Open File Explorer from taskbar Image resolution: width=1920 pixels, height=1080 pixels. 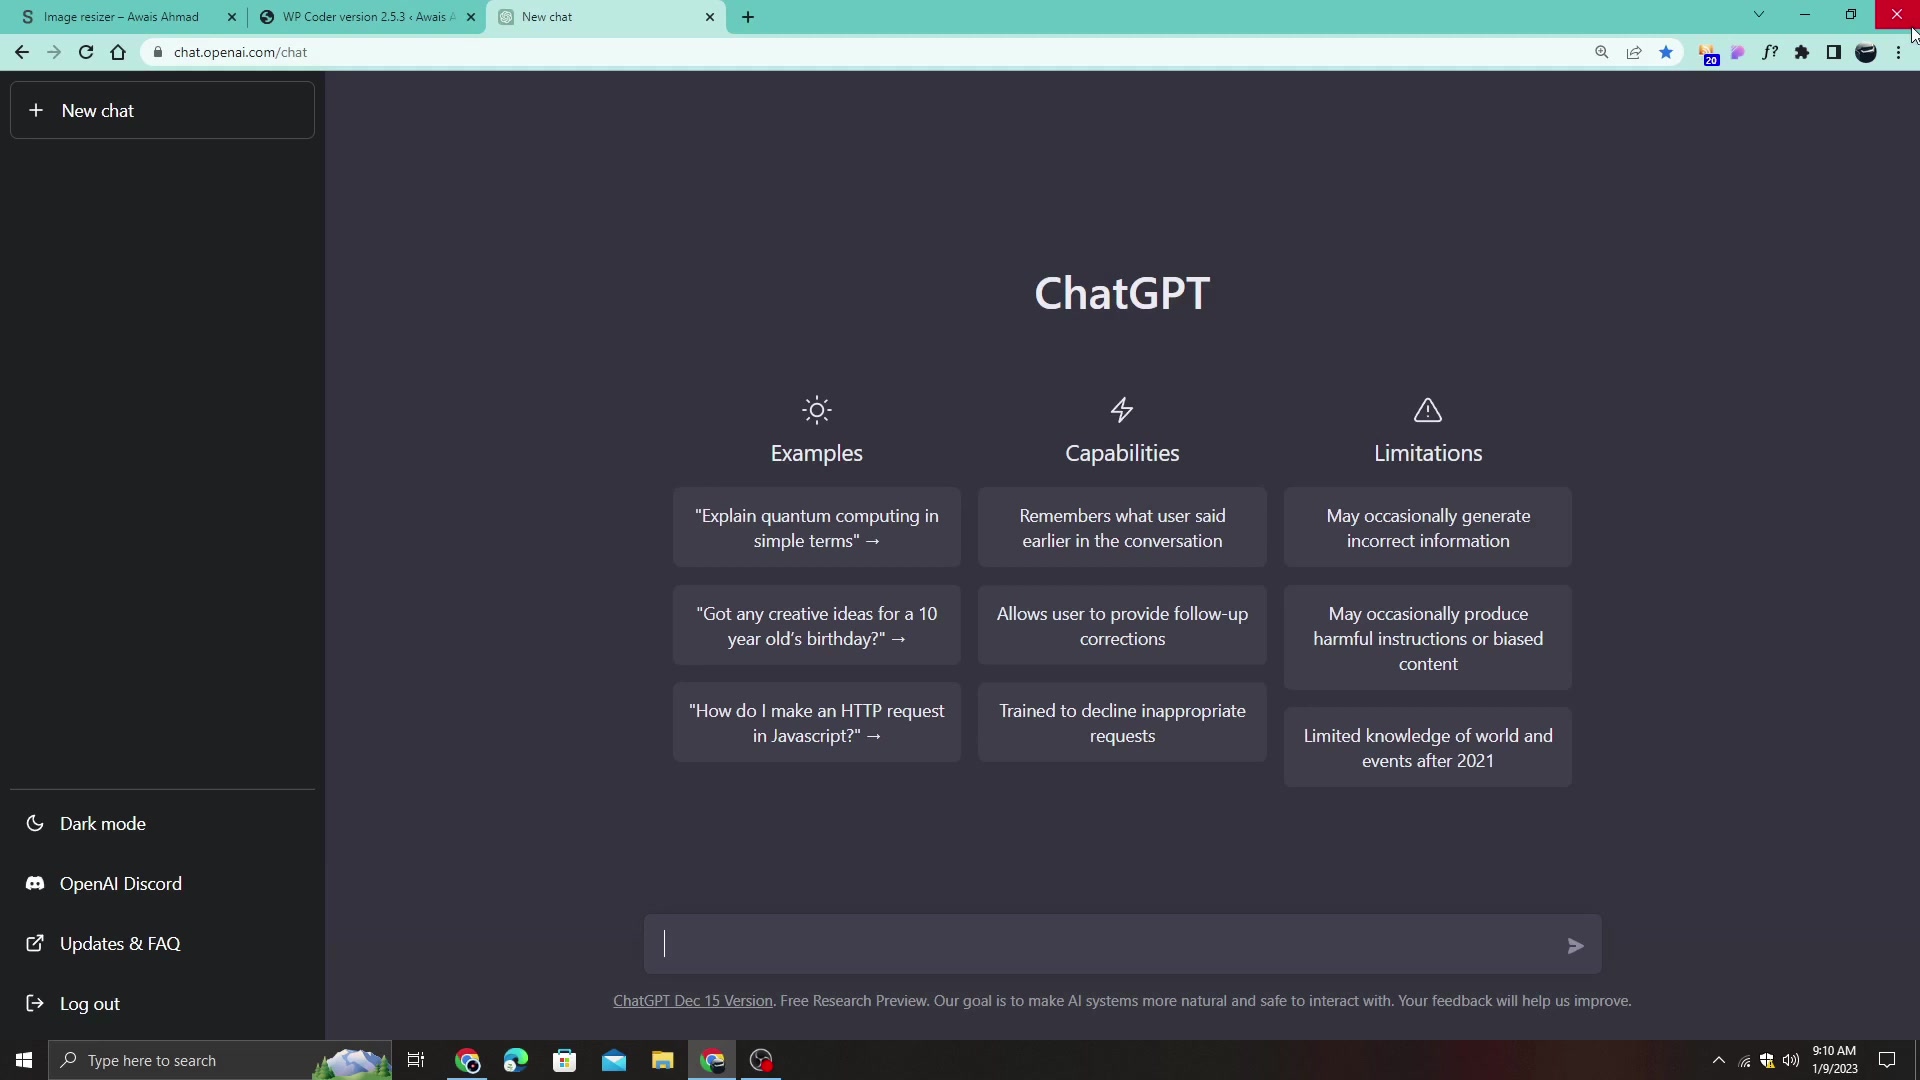[663, 1060]
